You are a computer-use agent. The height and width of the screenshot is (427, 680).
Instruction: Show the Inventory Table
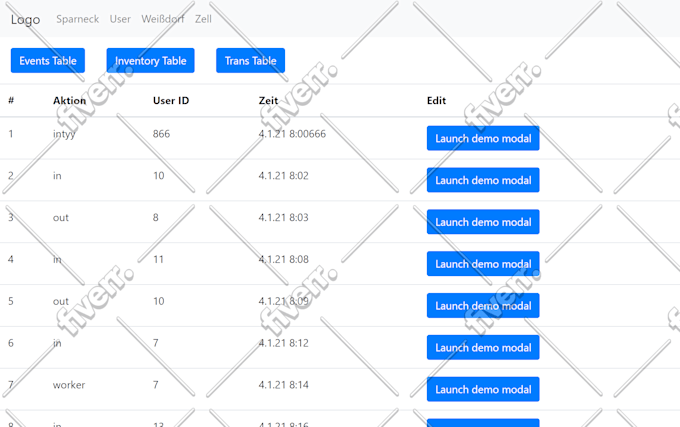point(150,60)
